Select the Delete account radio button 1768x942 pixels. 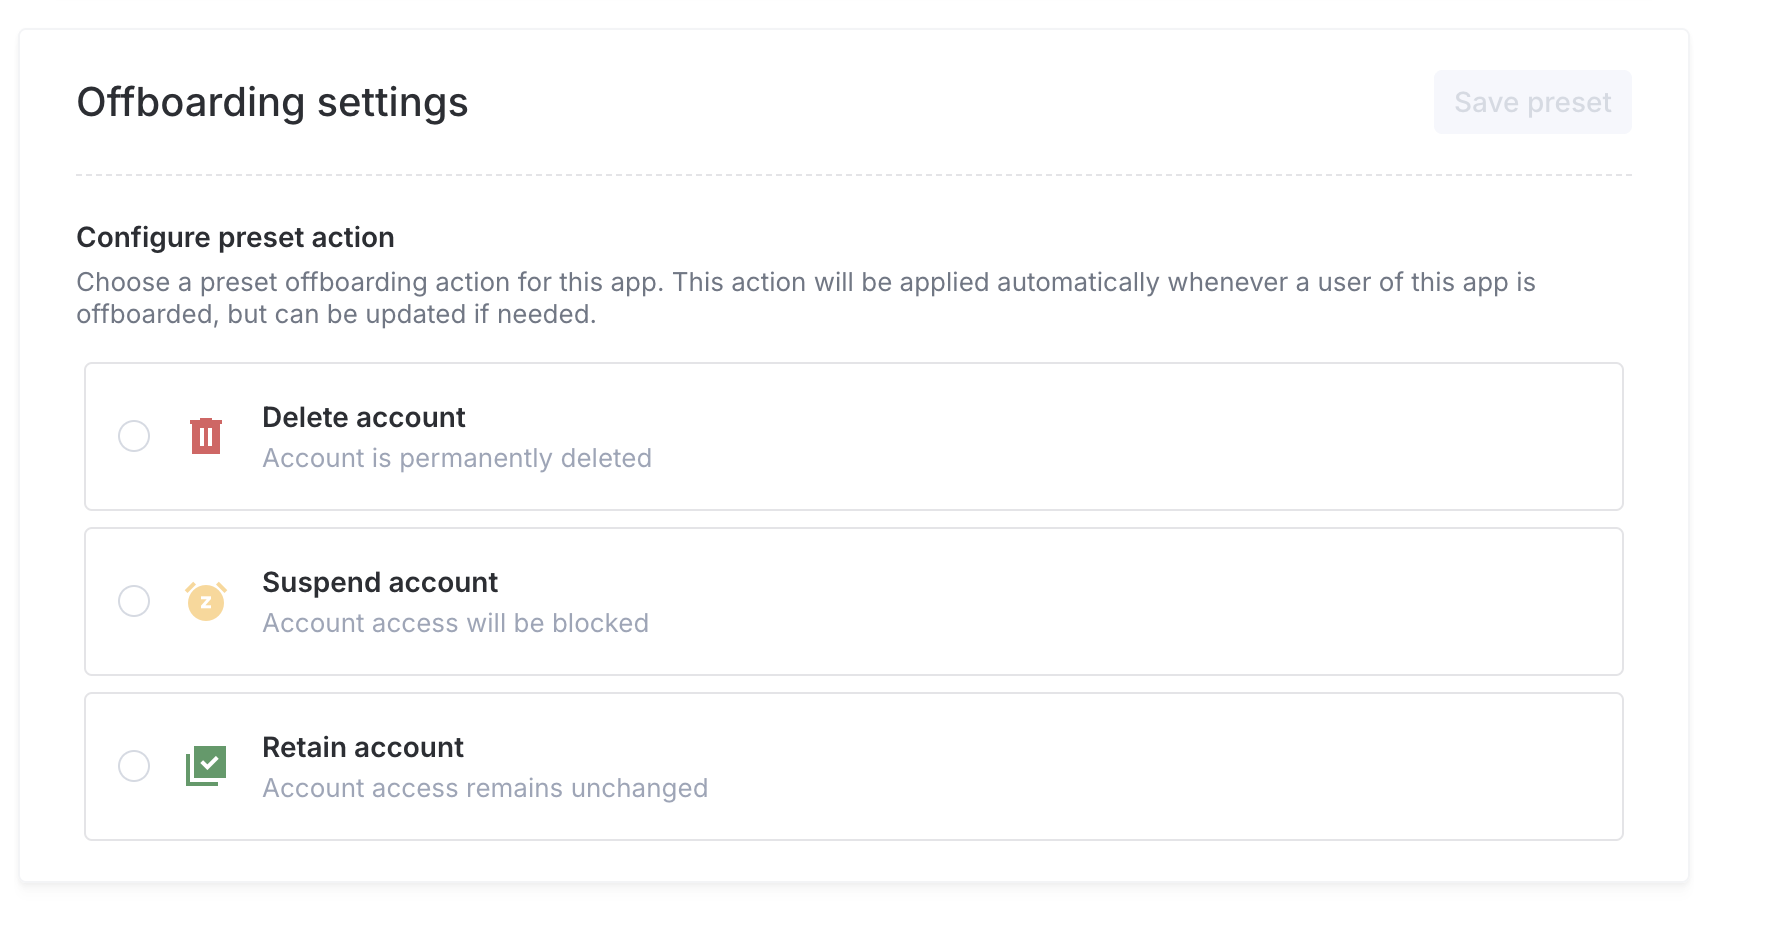pos(134,436)
